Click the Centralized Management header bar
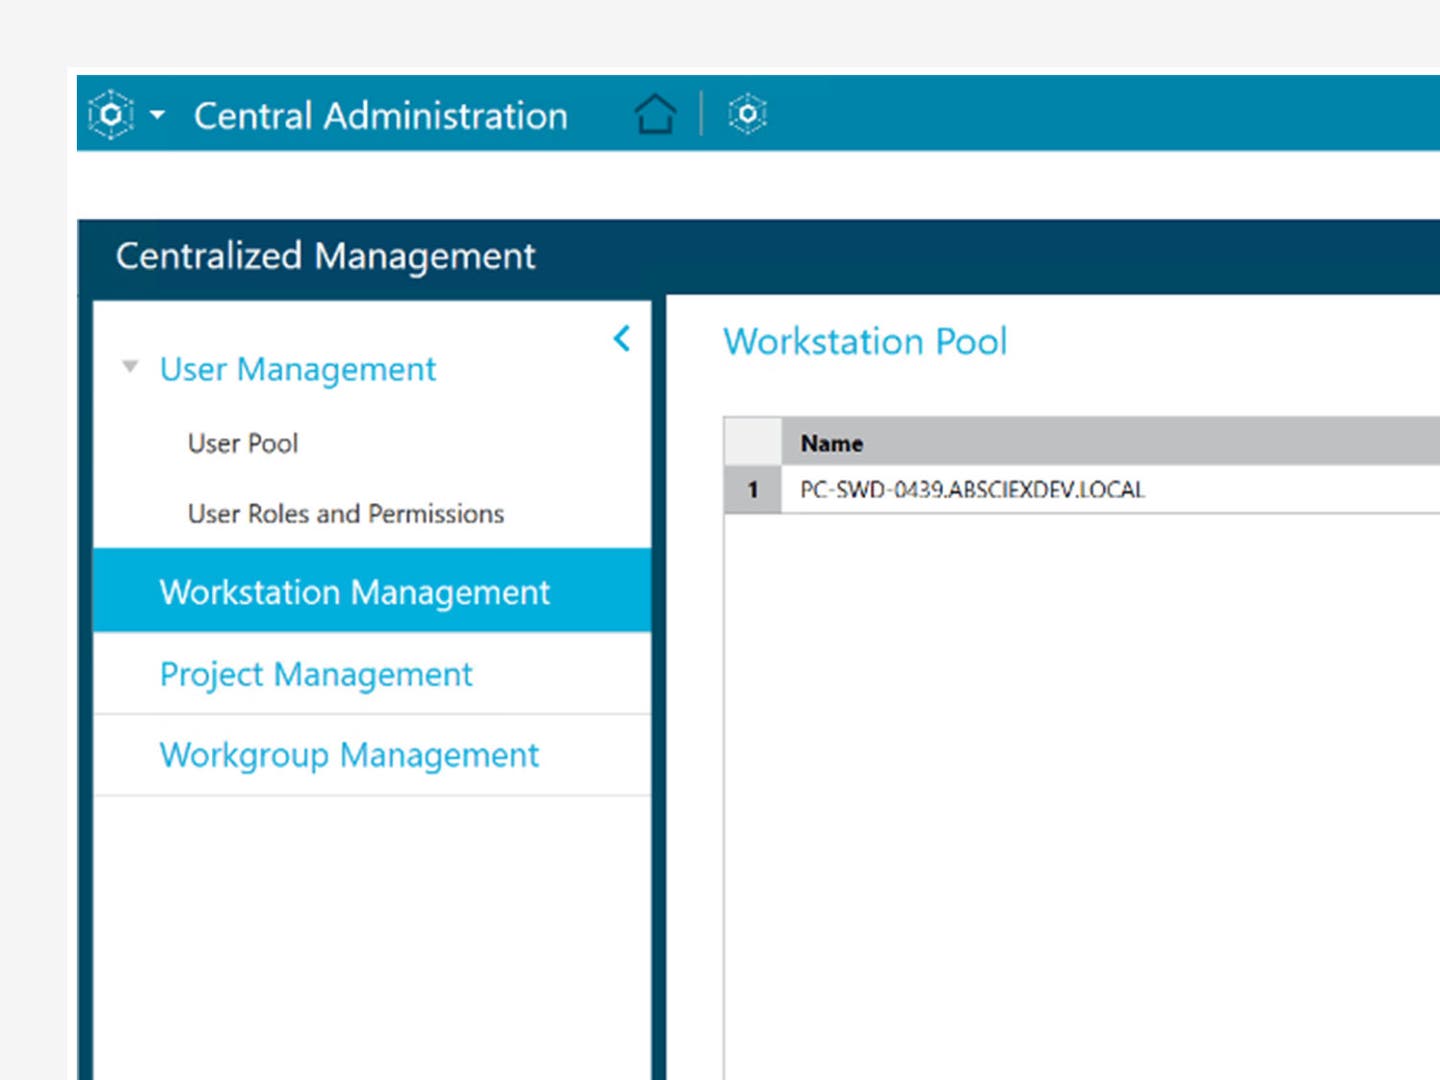 760,257
